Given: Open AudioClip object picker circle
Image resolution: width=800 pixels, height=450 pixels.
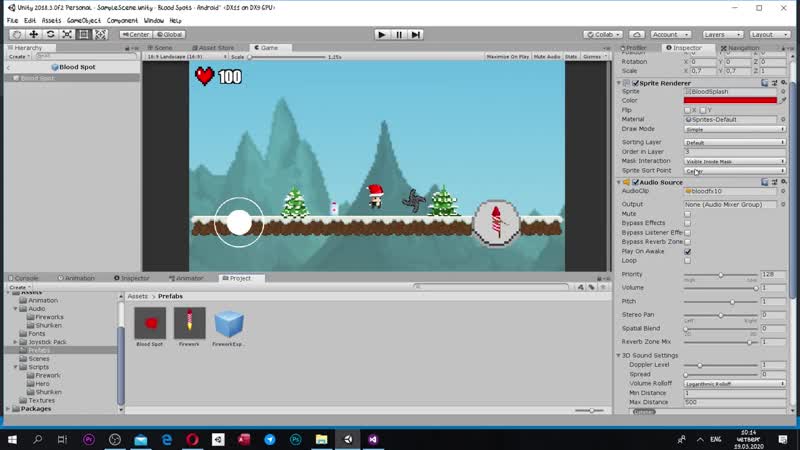Looking at the screenshot, I should click(x=783, y=191).
